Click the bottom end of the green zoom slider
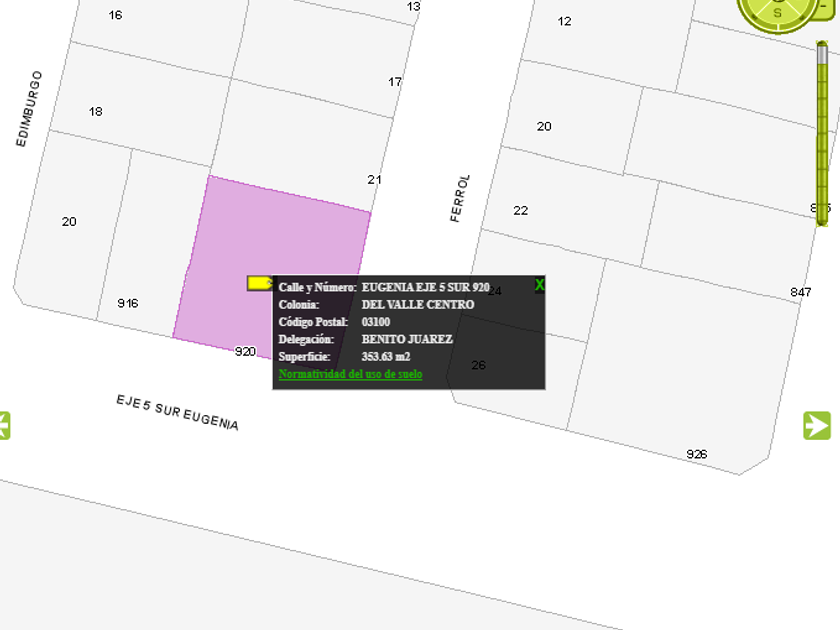The image size is (840, 630). [x=822, y=218]
